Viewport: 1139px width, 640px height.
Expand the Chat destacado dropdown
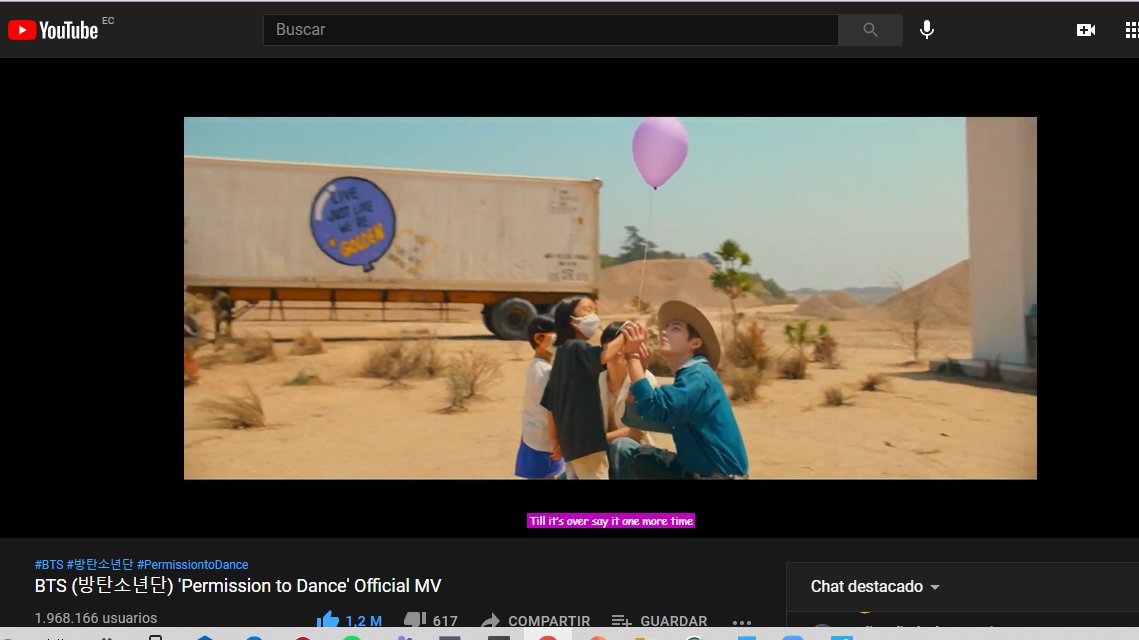[875, 586]
